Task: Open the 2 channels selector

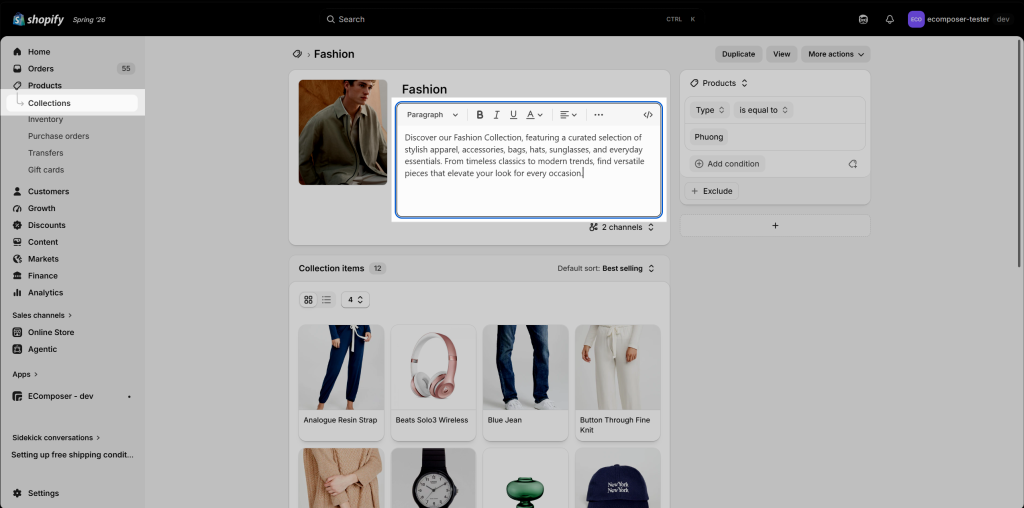Action: pos(621,227)
